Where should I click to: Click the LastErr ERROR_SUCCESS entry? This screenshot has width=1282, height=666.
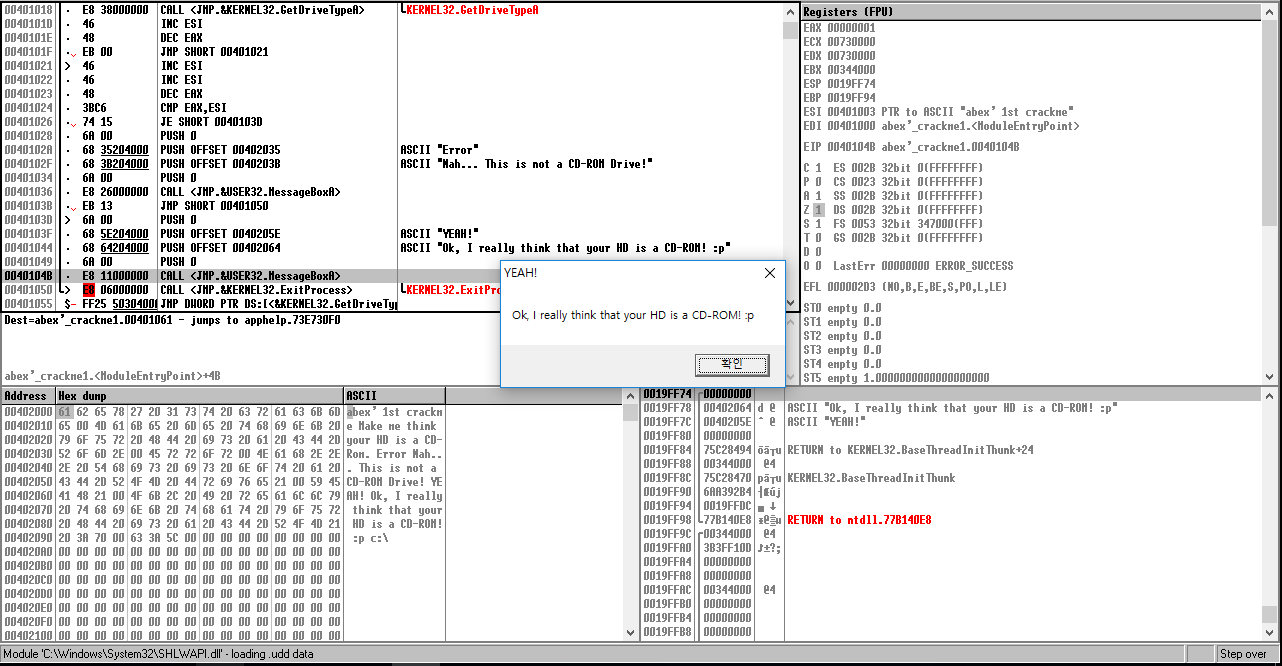923,266
